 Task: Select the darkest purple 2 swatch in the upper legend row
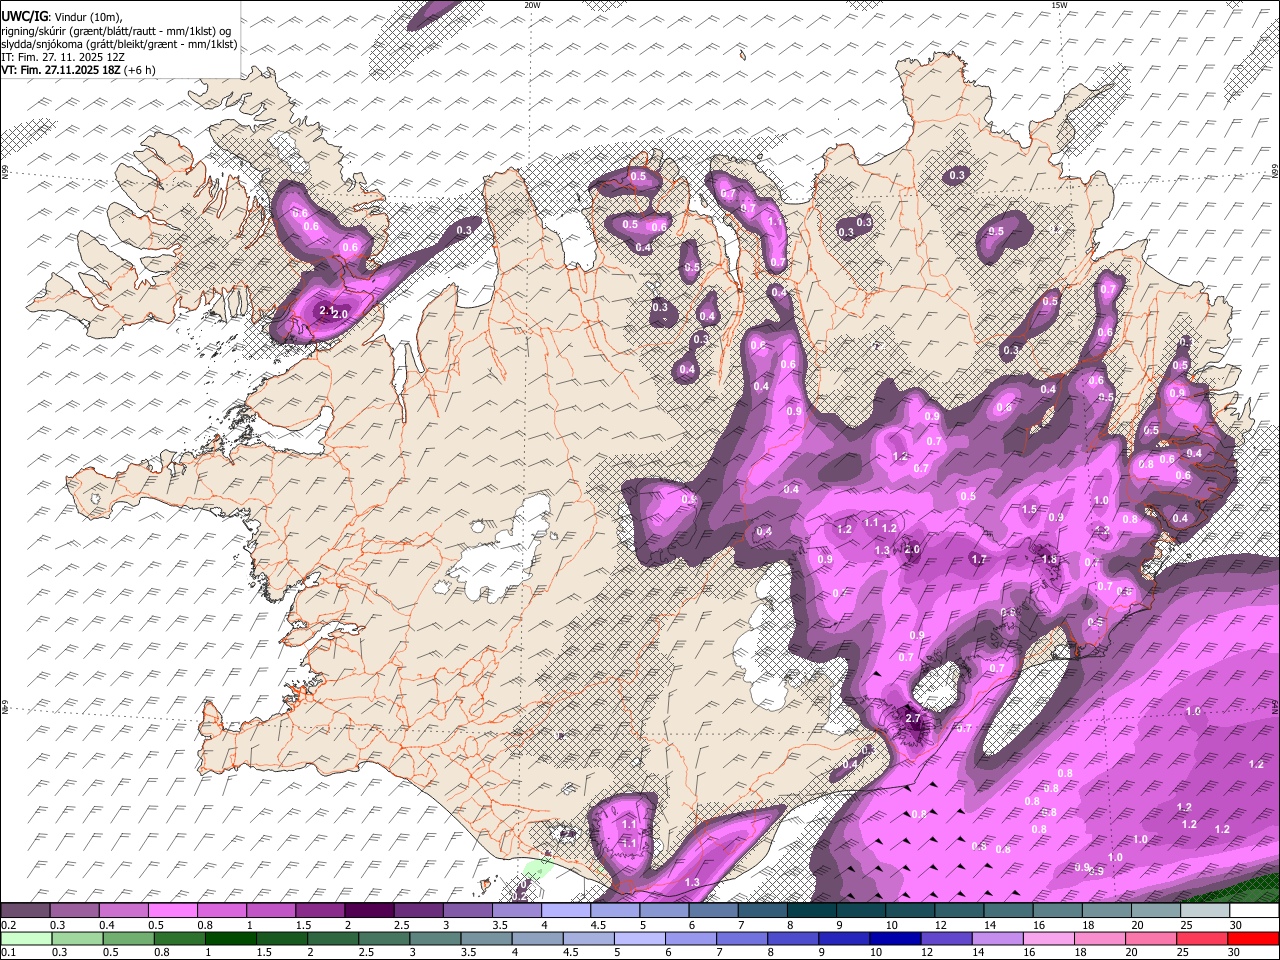coord(368,911)
